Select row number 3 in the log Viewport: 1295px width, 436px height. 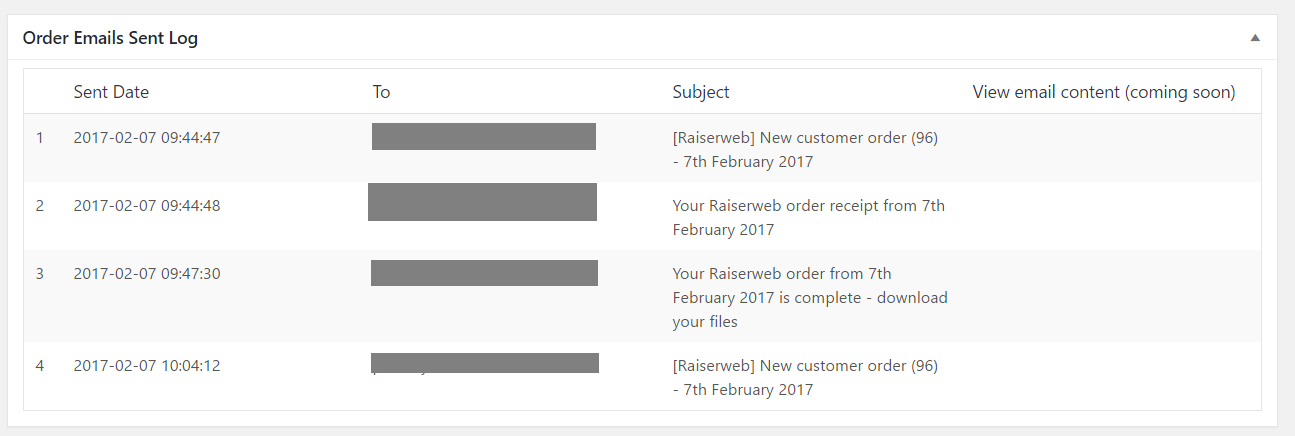[40, 273]
